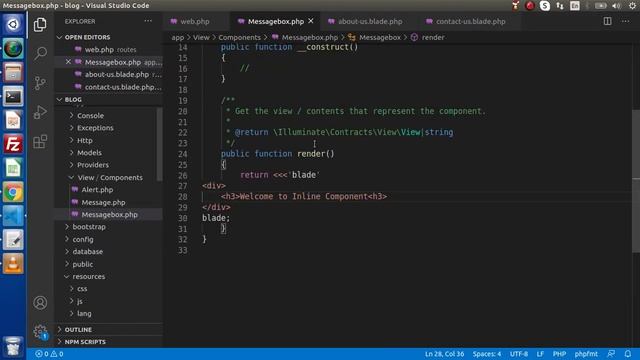Viewport: 640px width, 360px height.
Task: Switch to the web.php tab
Action: tap(195, 21)
